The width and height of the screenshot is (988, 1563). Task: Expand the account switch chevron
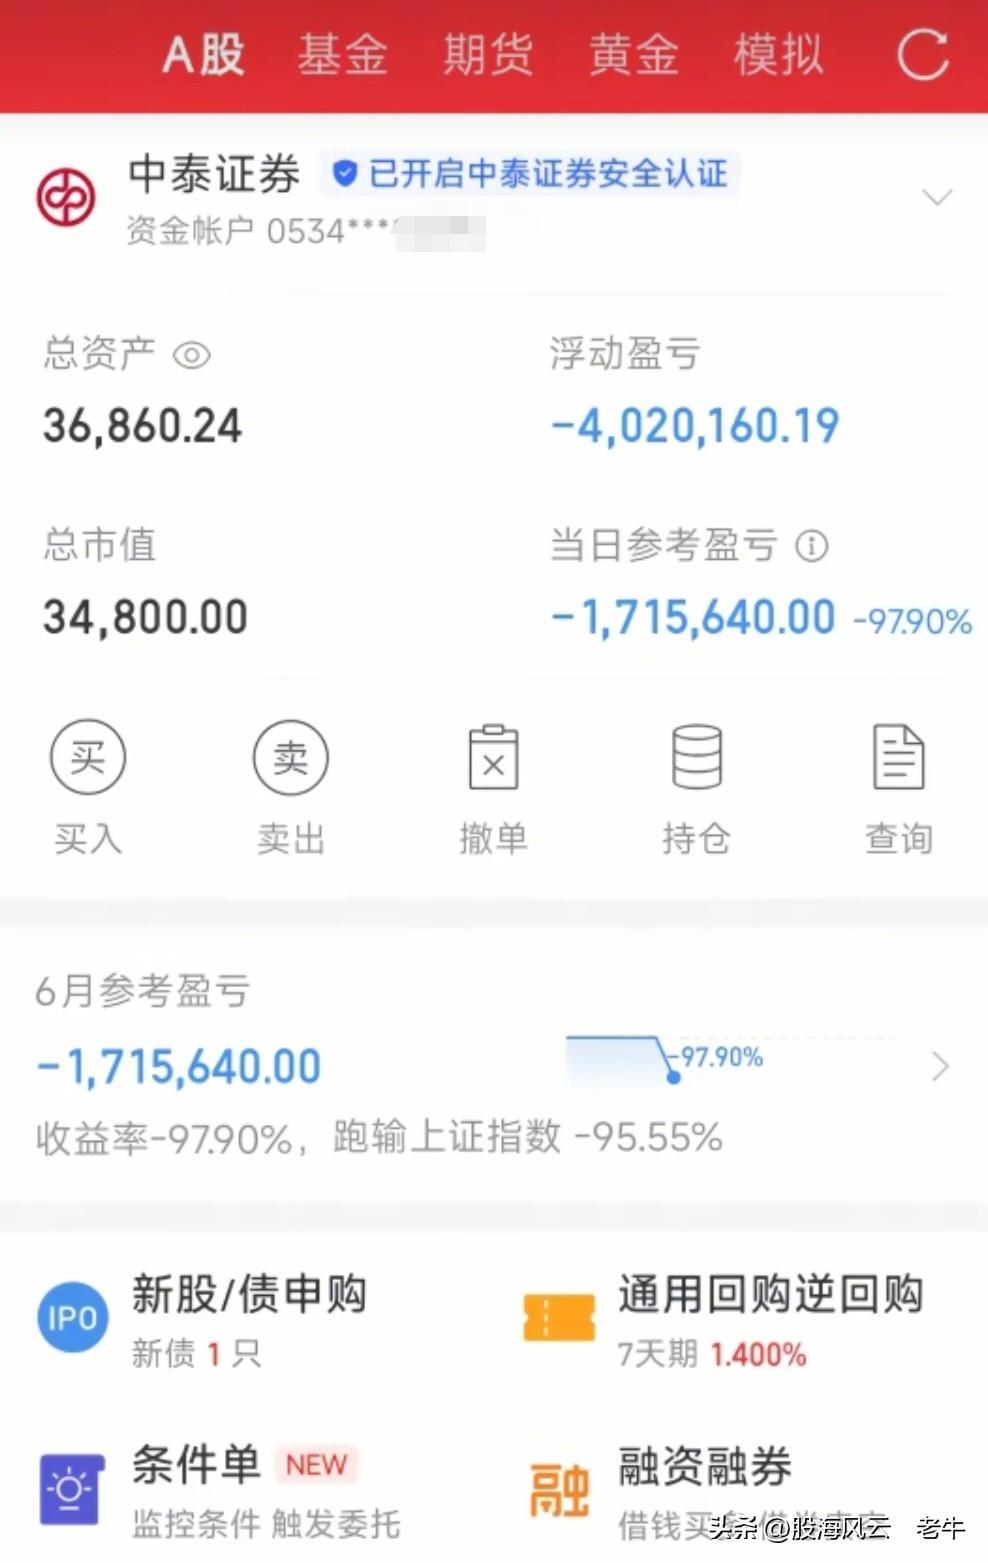[x=937, y=197]
